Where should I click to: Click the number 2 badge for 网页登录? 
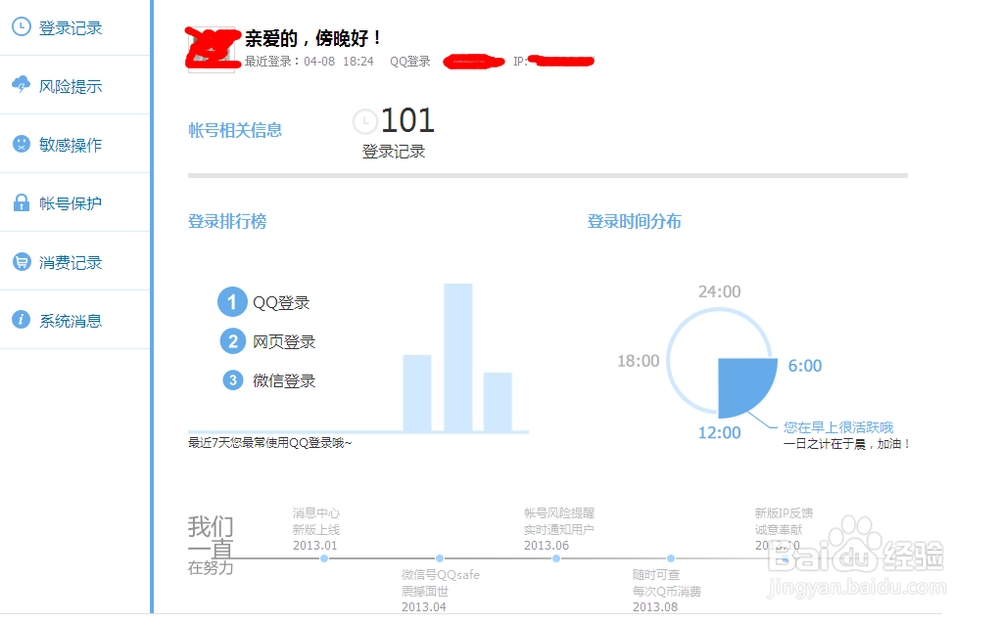tap(233, 341)
